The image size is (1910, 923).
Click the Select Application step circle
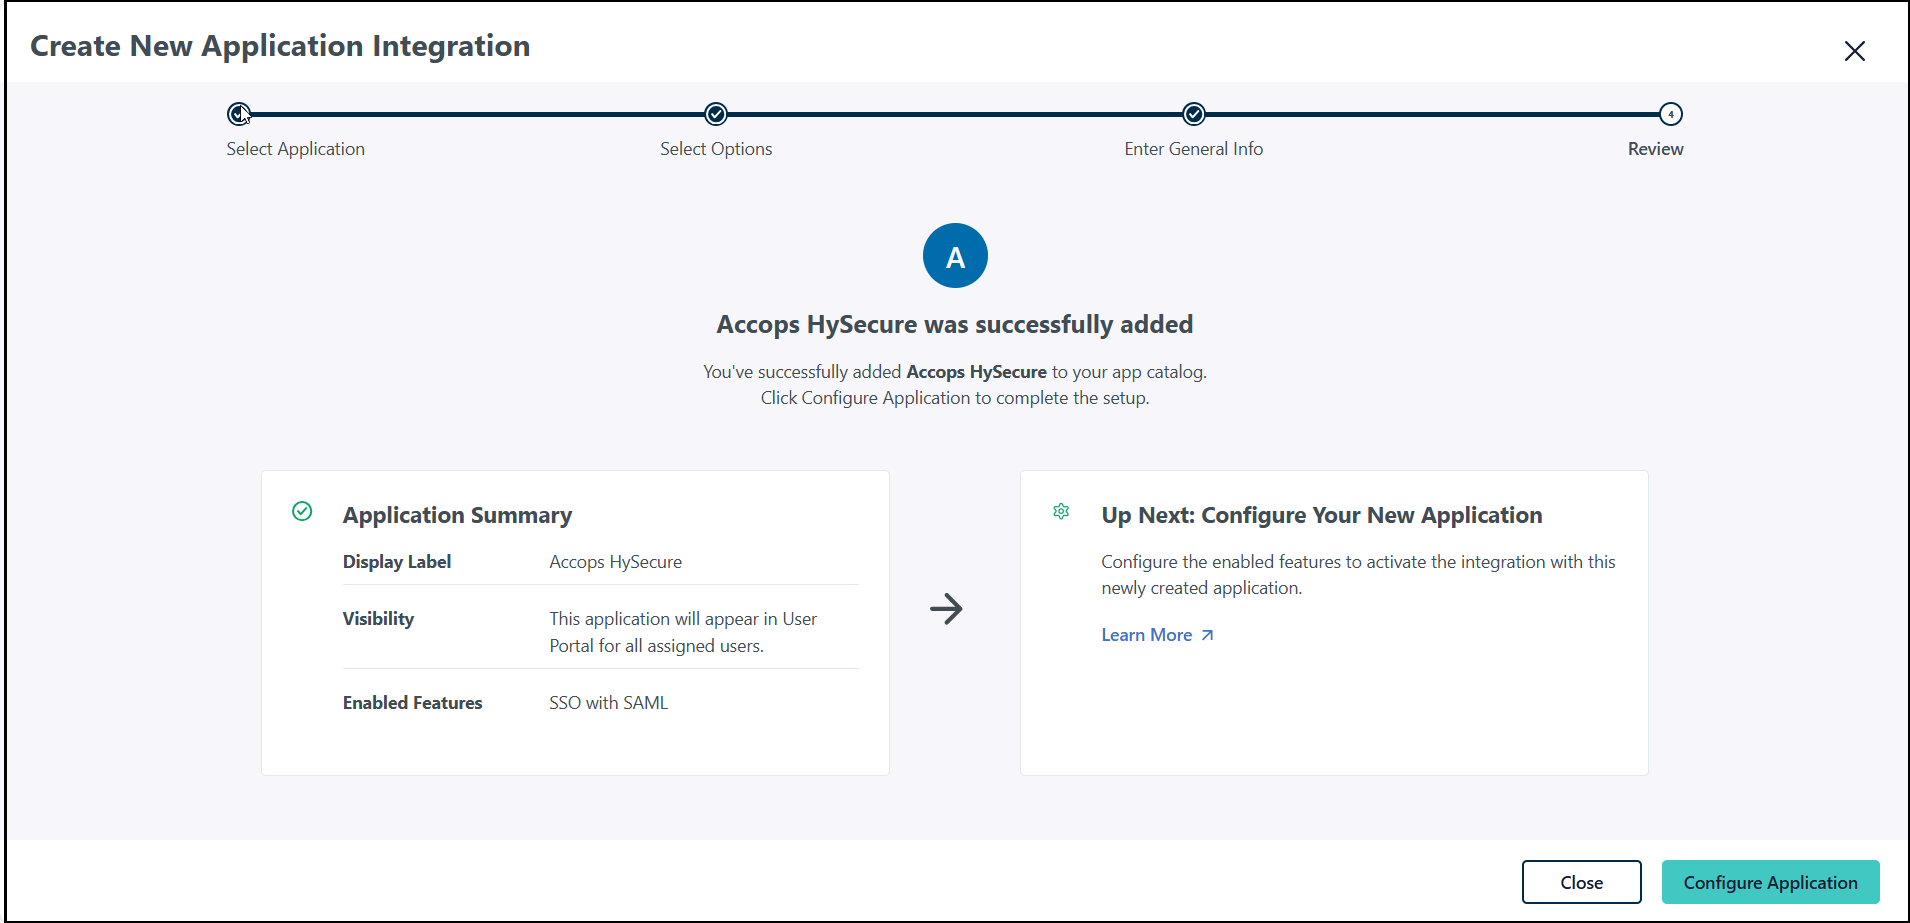pyautogui.click(x=239, y=114)
